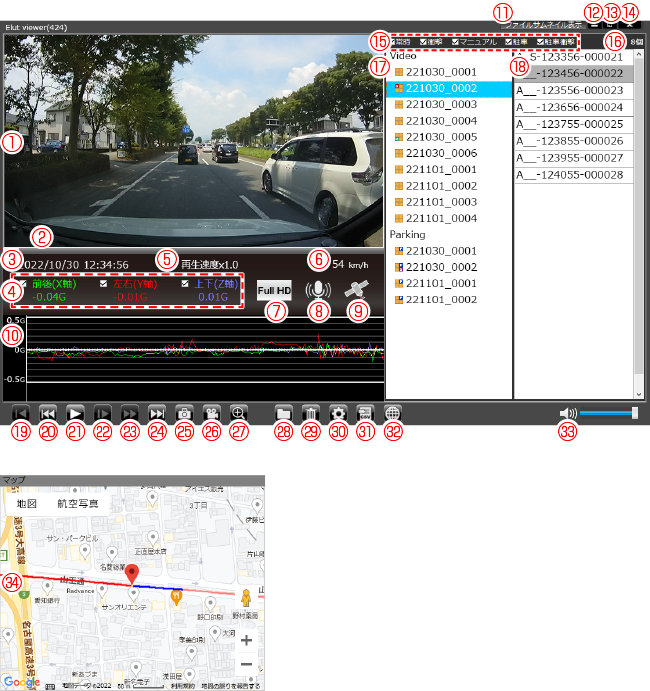Switch the map to 航空写真 view

(x=78, y=505)
